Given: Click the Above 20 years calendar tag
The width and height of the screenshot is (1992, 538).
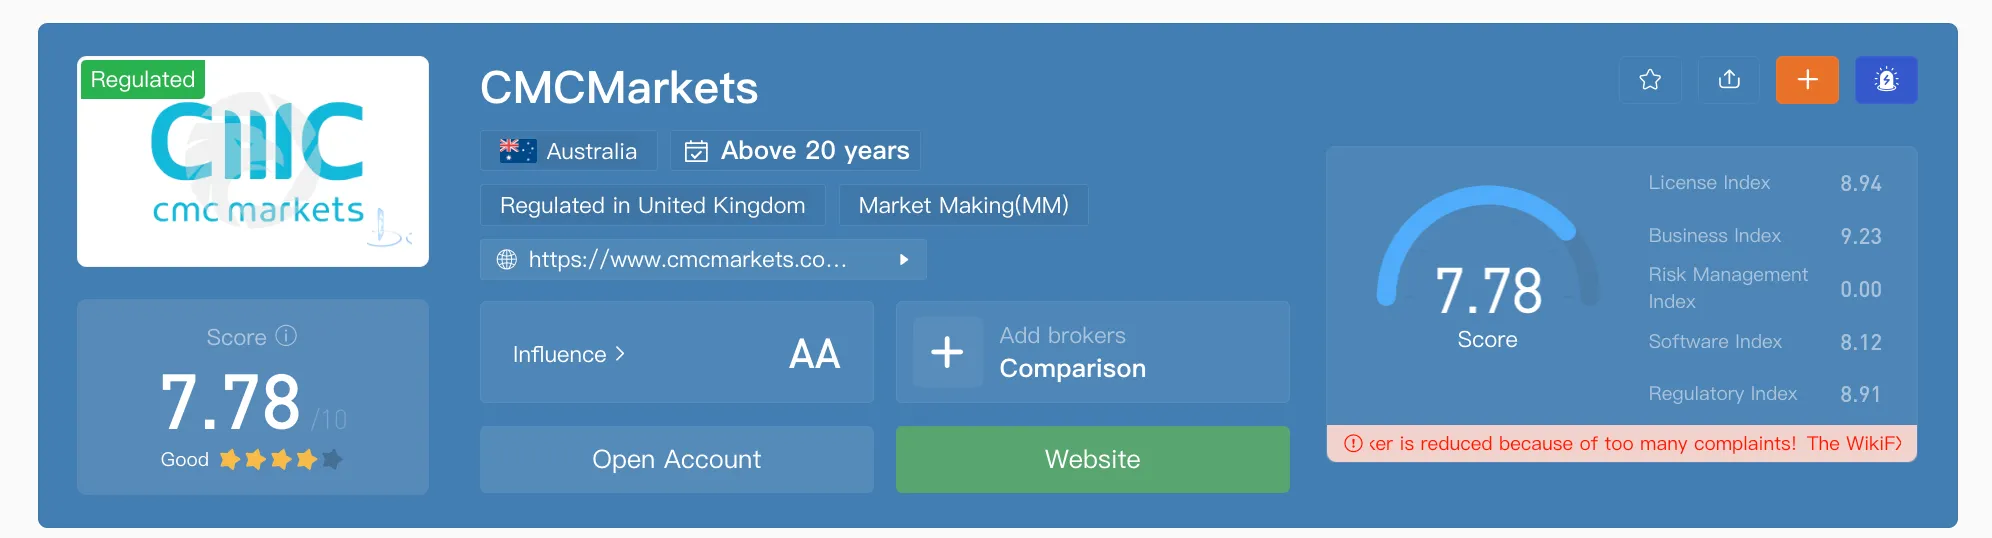Looking at the screenshot, I should pyautogui.click(x=796, y=151).
